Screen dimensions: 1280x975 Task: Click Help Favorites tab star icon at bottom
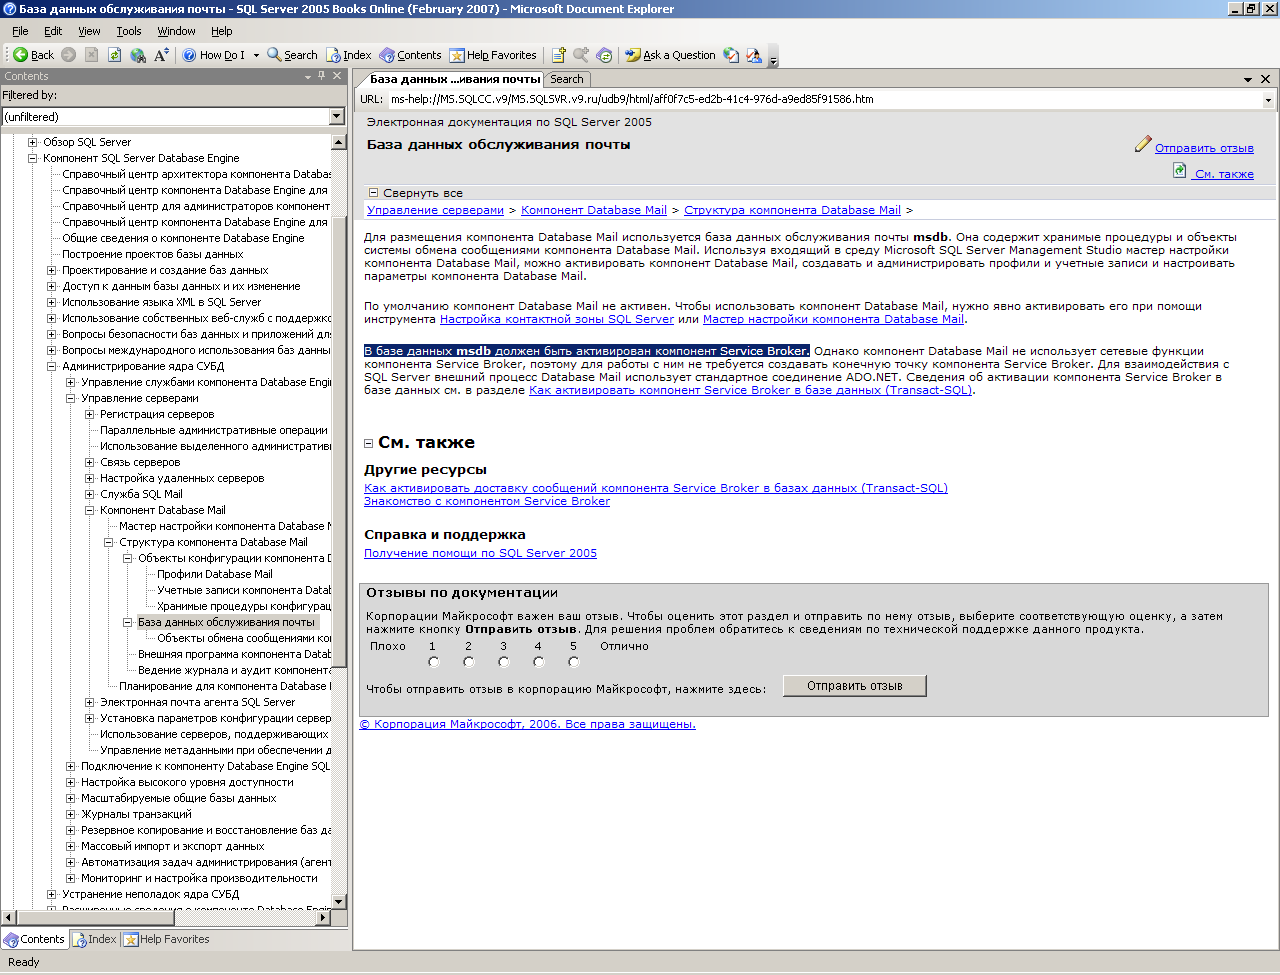(130, 939)
